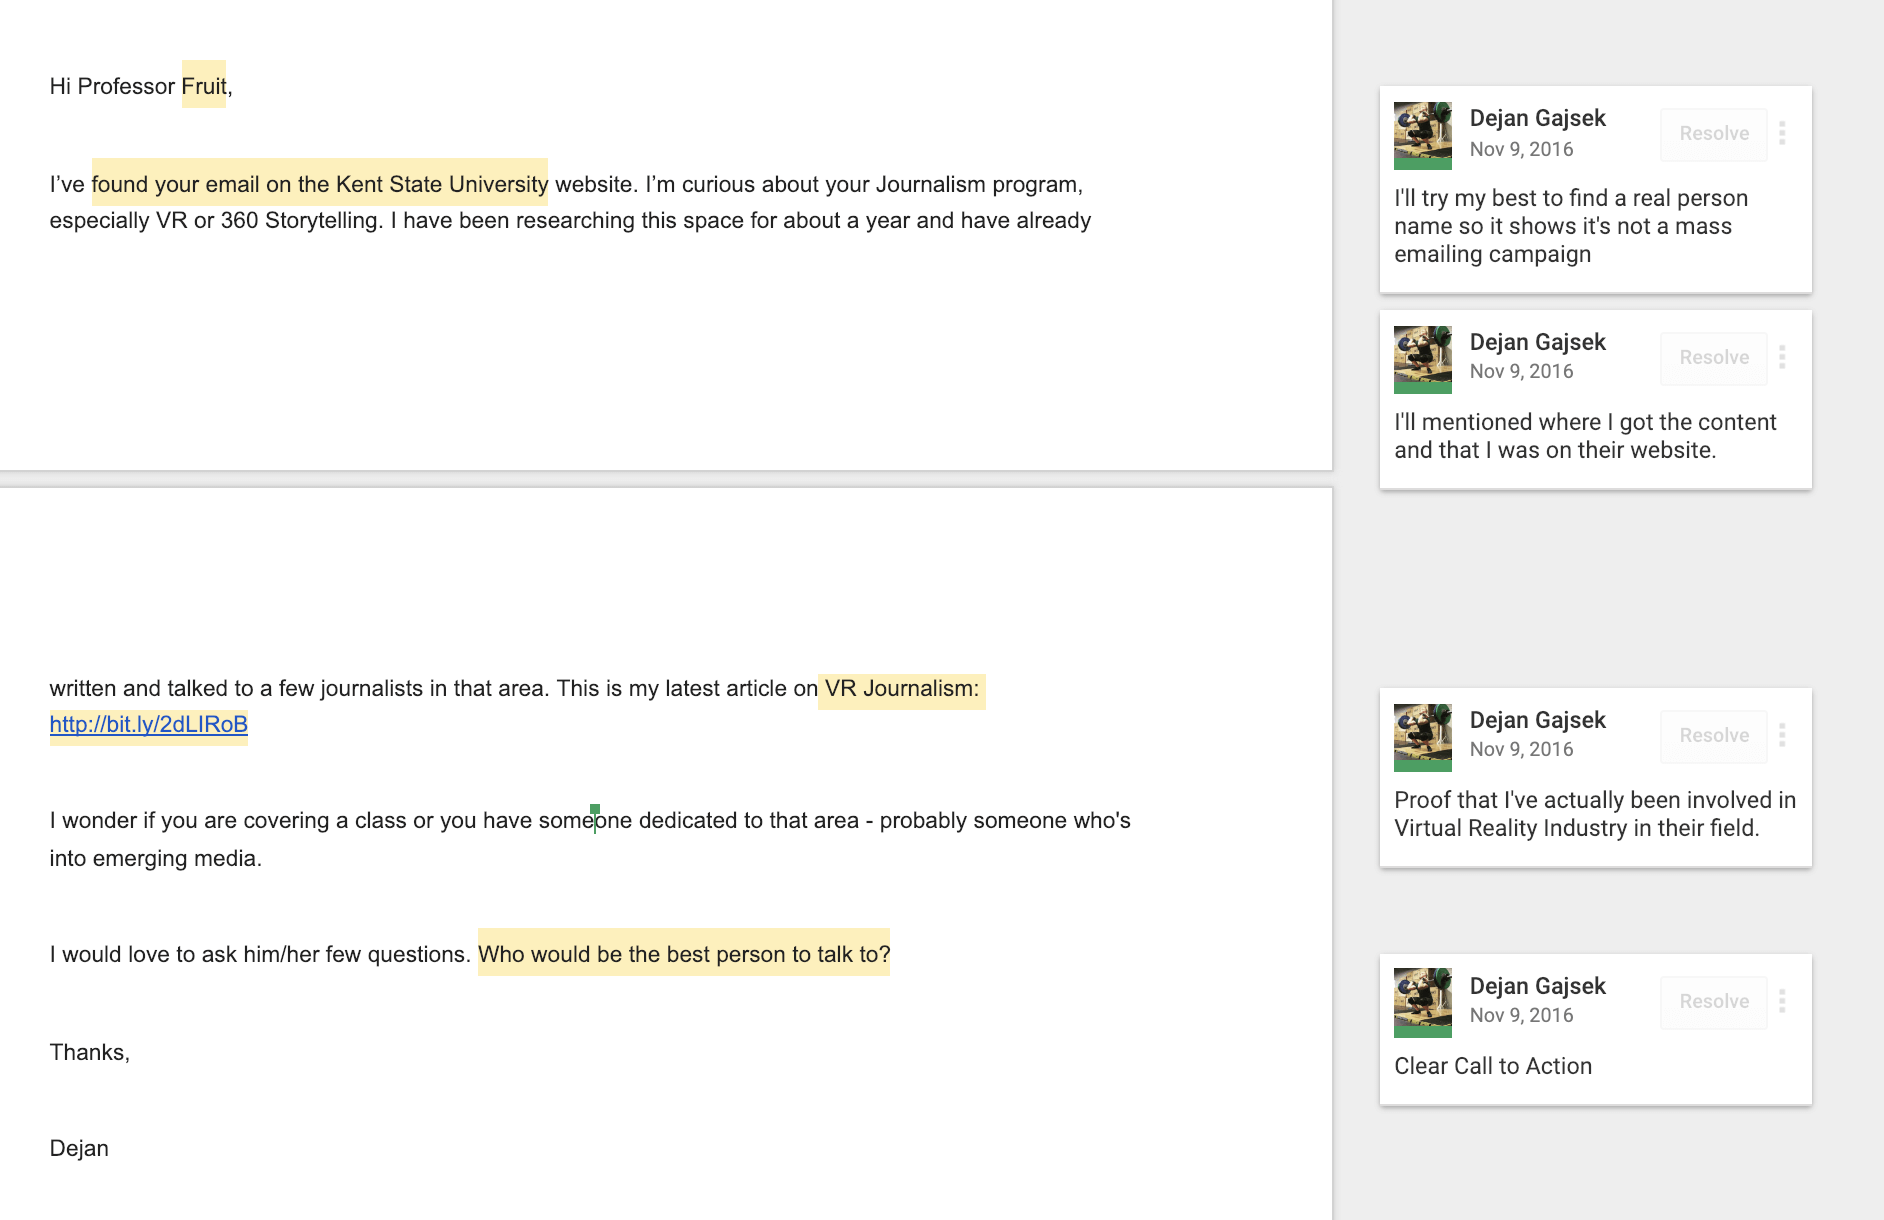Open more options on the 'got the content' comment
The height and width of the screenshot is (1220, 1884).
tap(1782, 357)
